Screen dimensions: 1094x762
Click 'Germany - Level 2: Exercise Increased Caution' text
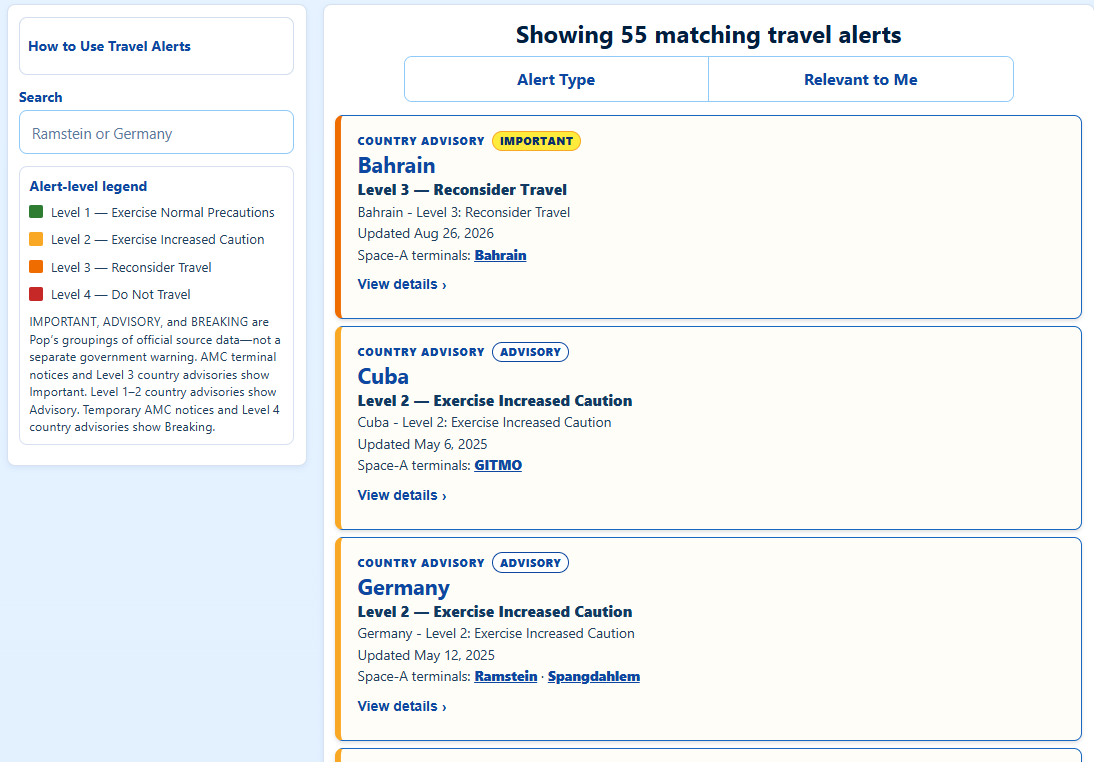tap(496, 633)
